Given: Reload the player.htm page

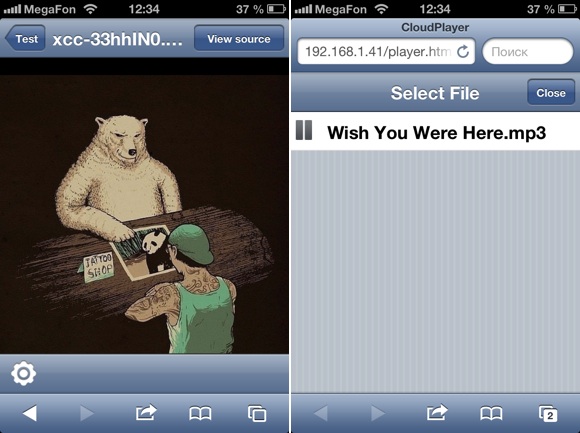Looking at the screenshot, I should click(x=463, y=52).
